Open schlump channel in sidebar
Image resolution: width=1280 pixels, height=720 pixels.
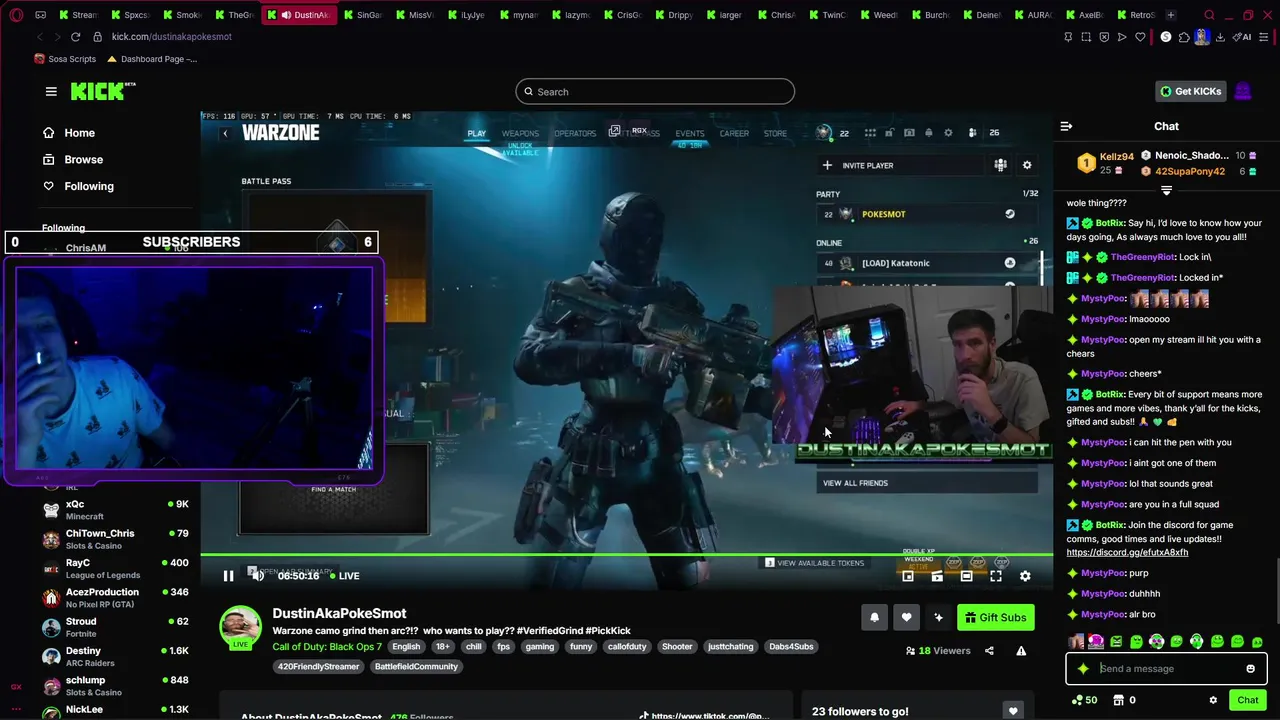tap(115, 685)
